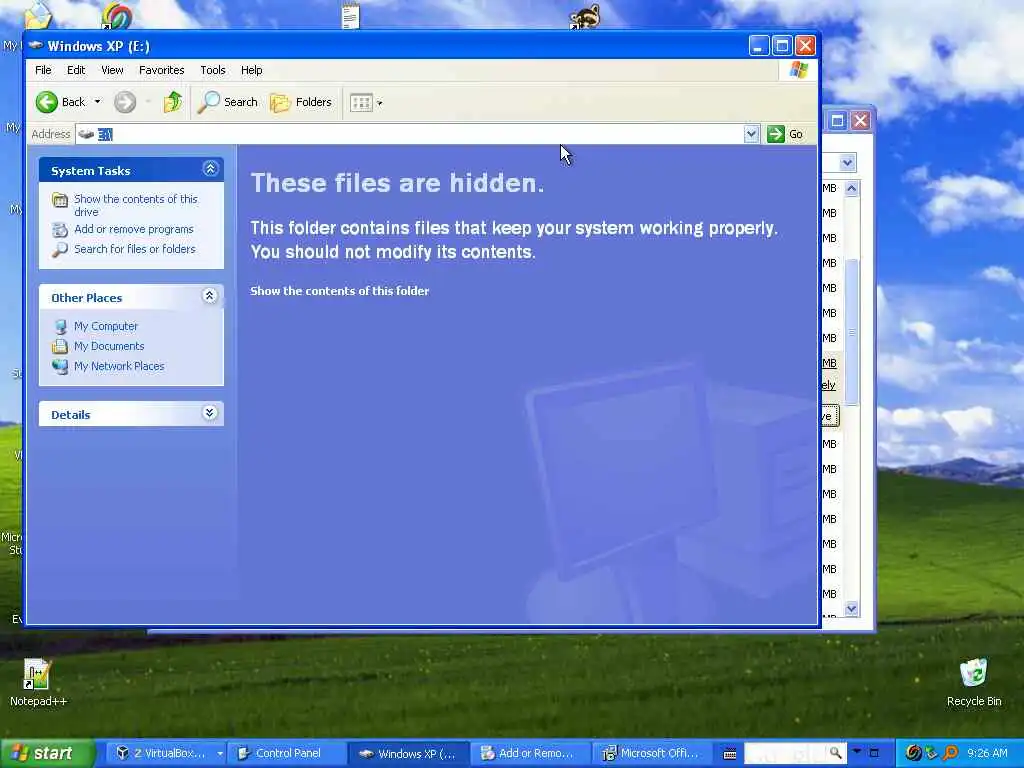Switch to Control Panel taskbar button

287,754
